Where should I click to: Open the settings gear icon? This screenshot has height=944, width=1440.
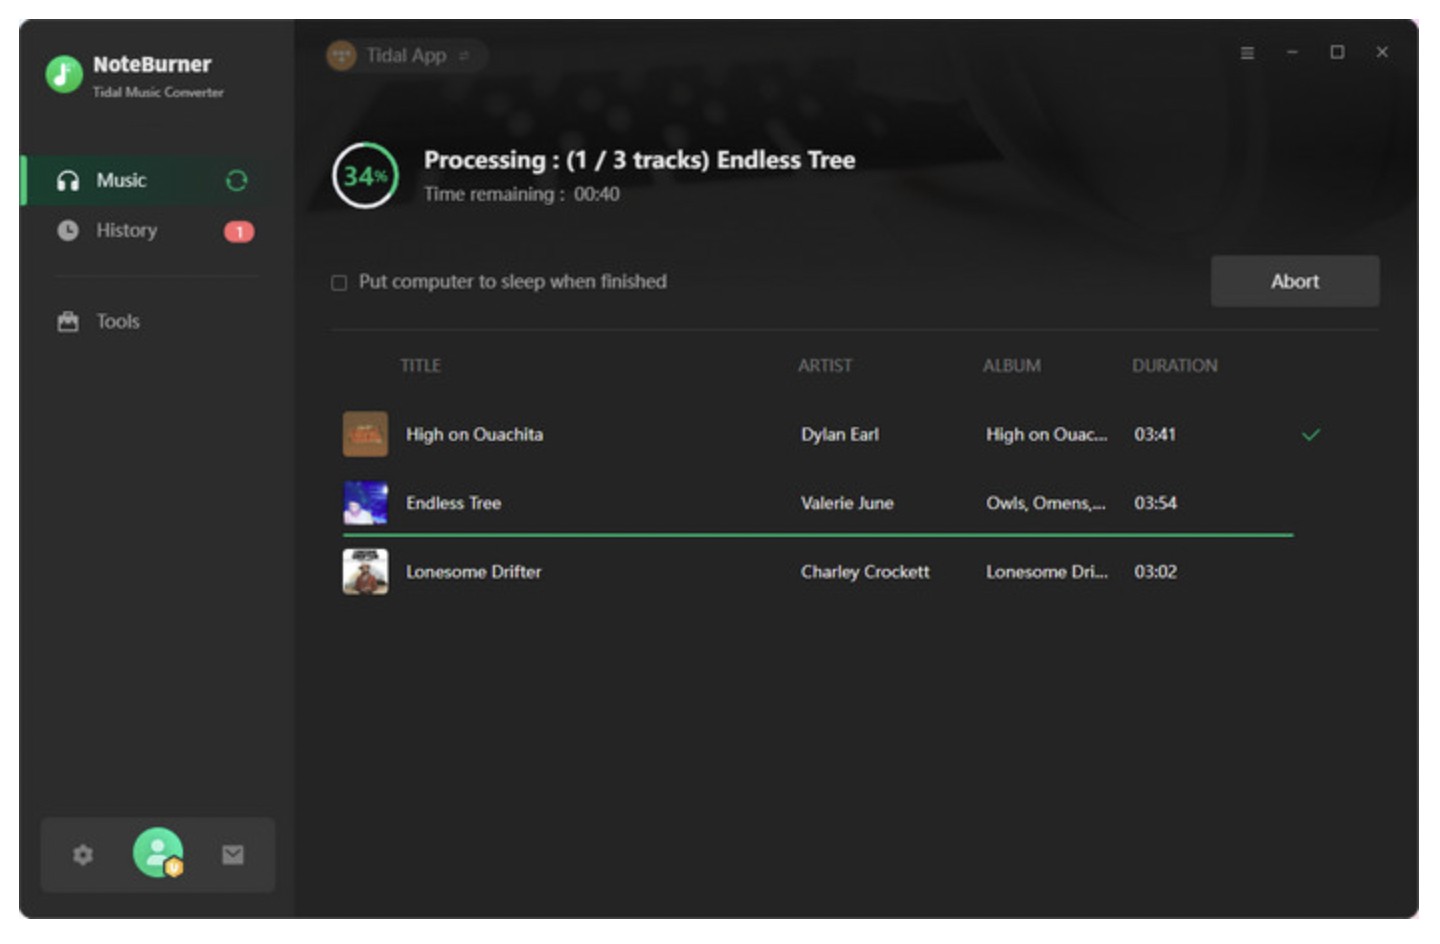82,855
